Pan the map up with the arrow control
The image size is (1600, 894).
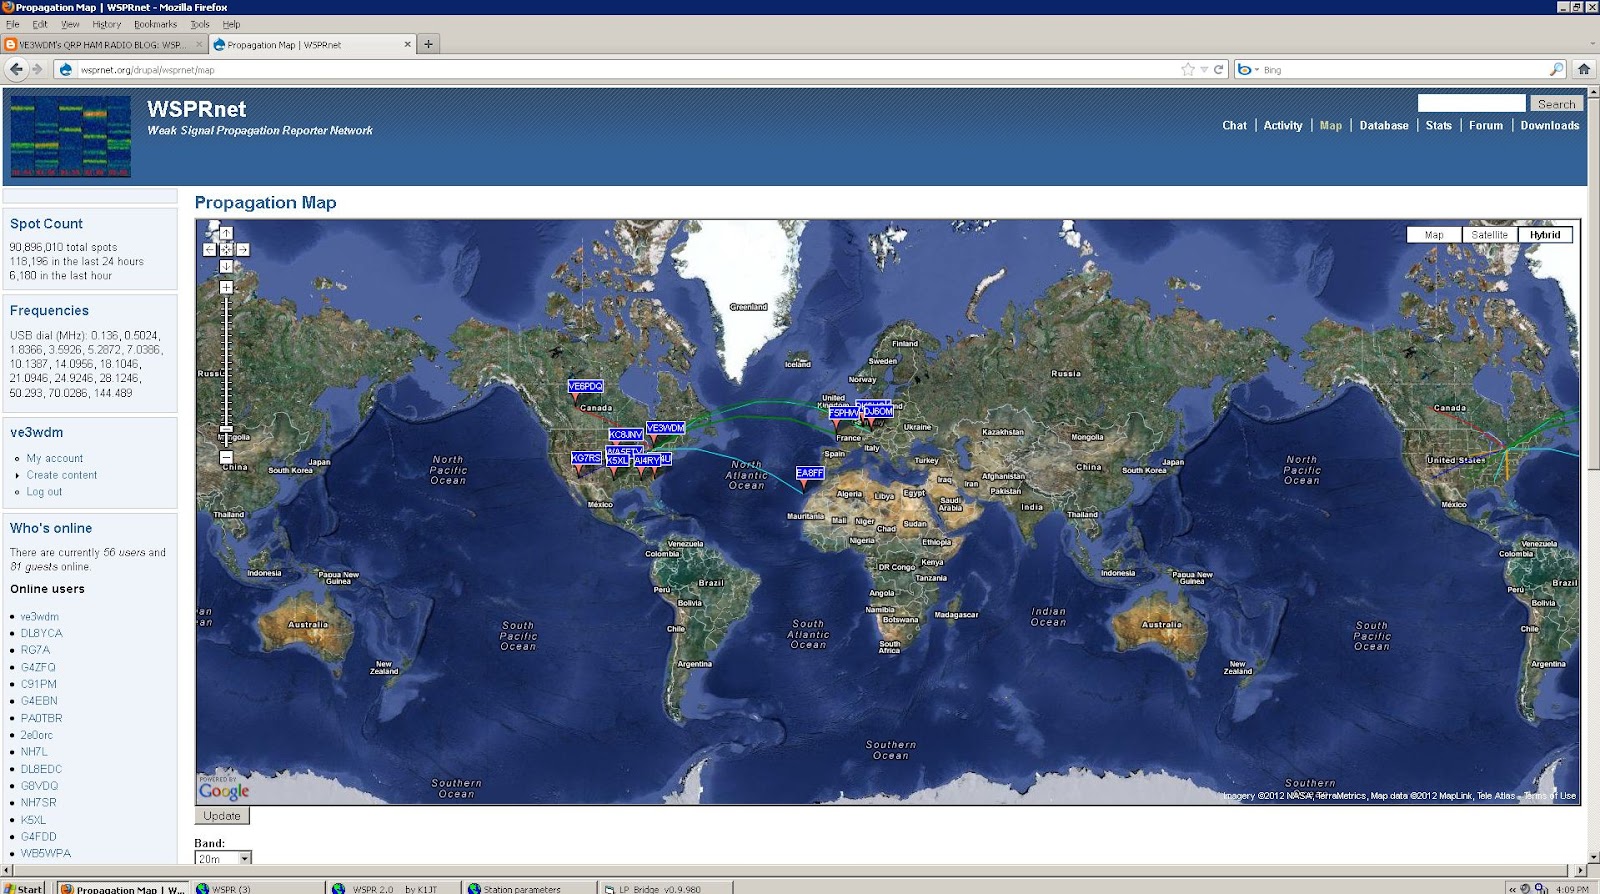click(x=226, y=233)
